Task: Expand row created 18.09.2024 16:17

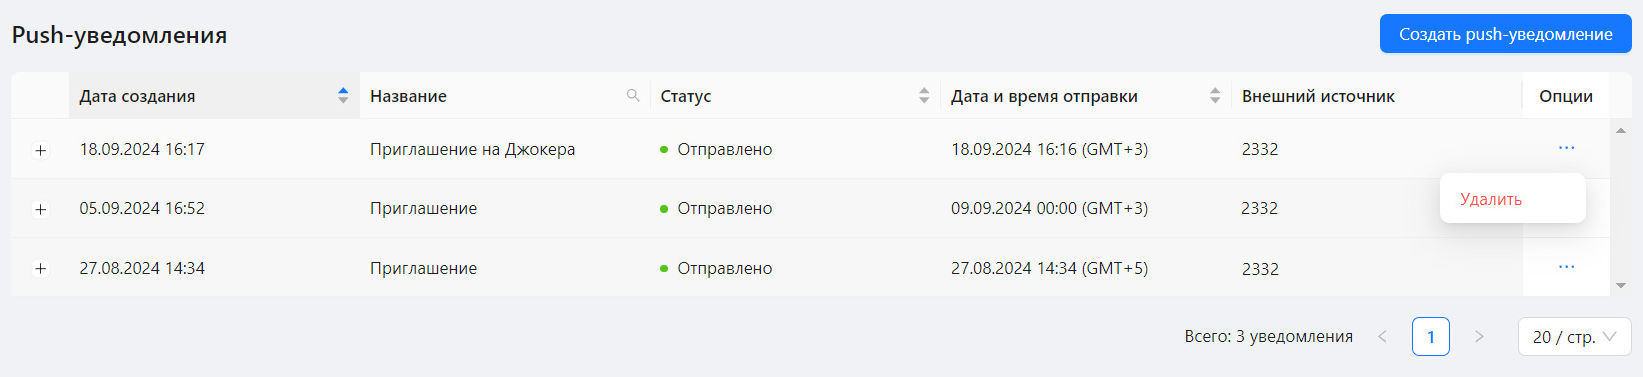Action: 41,150
